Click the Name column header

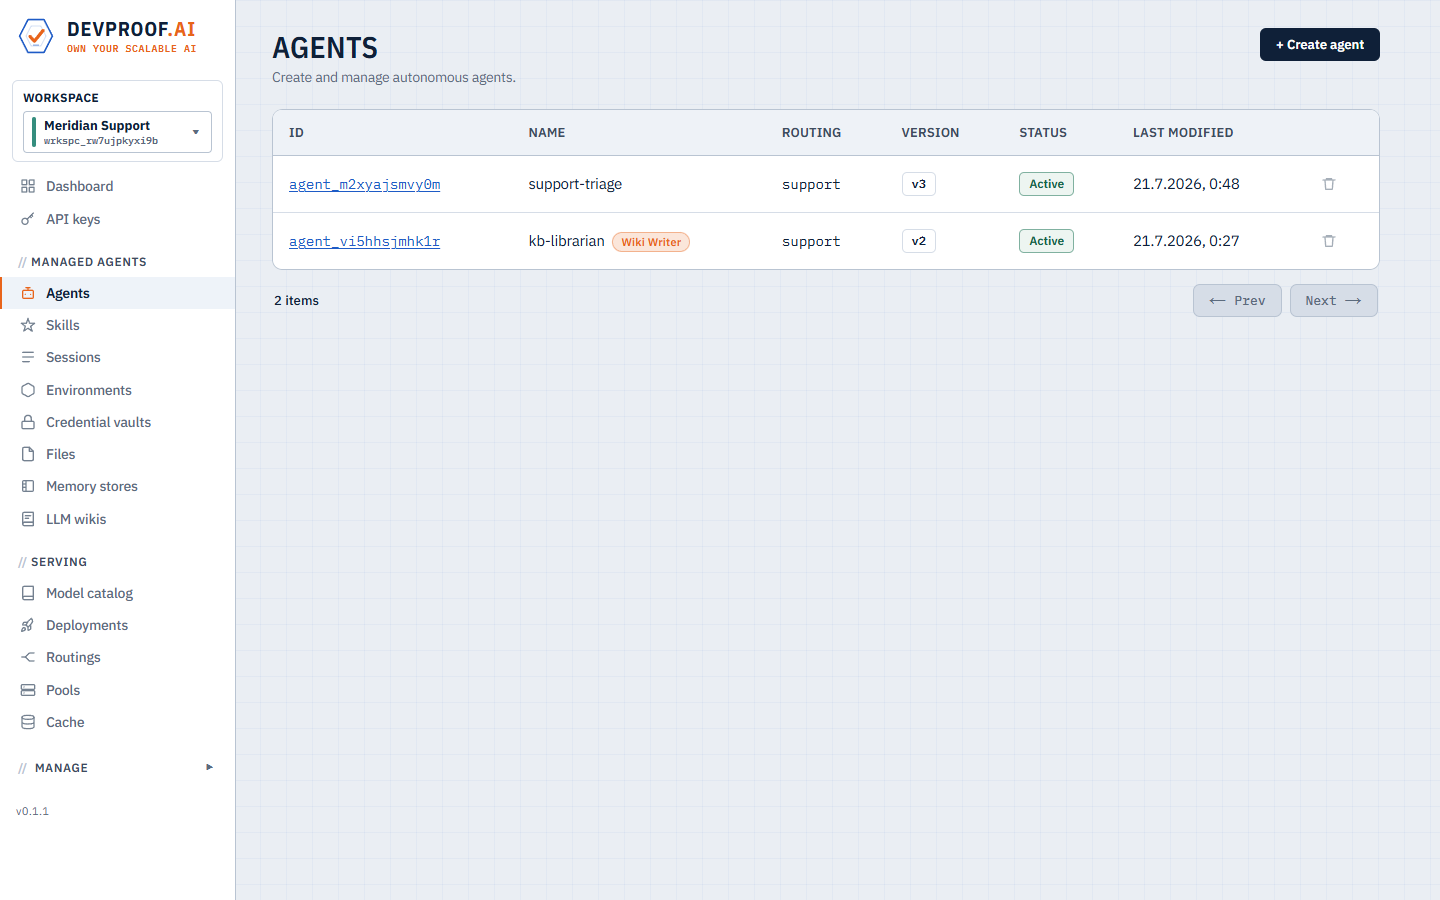point(547,133)
